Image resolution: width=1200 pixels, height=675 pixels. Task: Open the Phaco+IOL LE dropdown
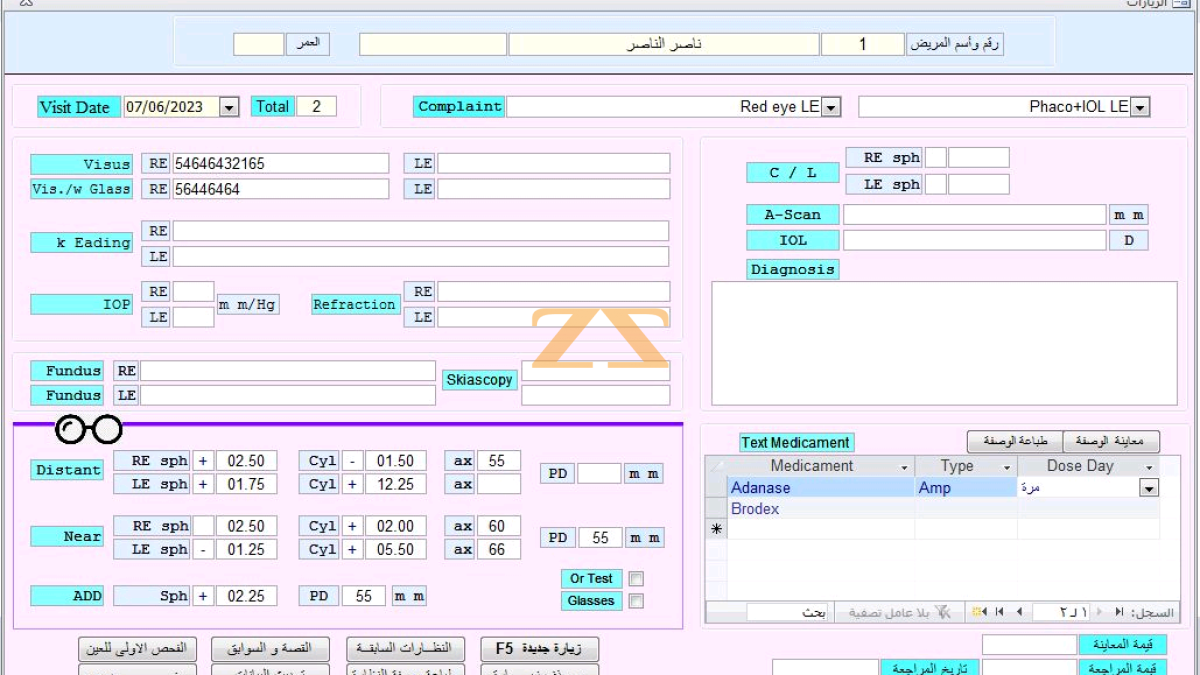(x=1140, y=107)
